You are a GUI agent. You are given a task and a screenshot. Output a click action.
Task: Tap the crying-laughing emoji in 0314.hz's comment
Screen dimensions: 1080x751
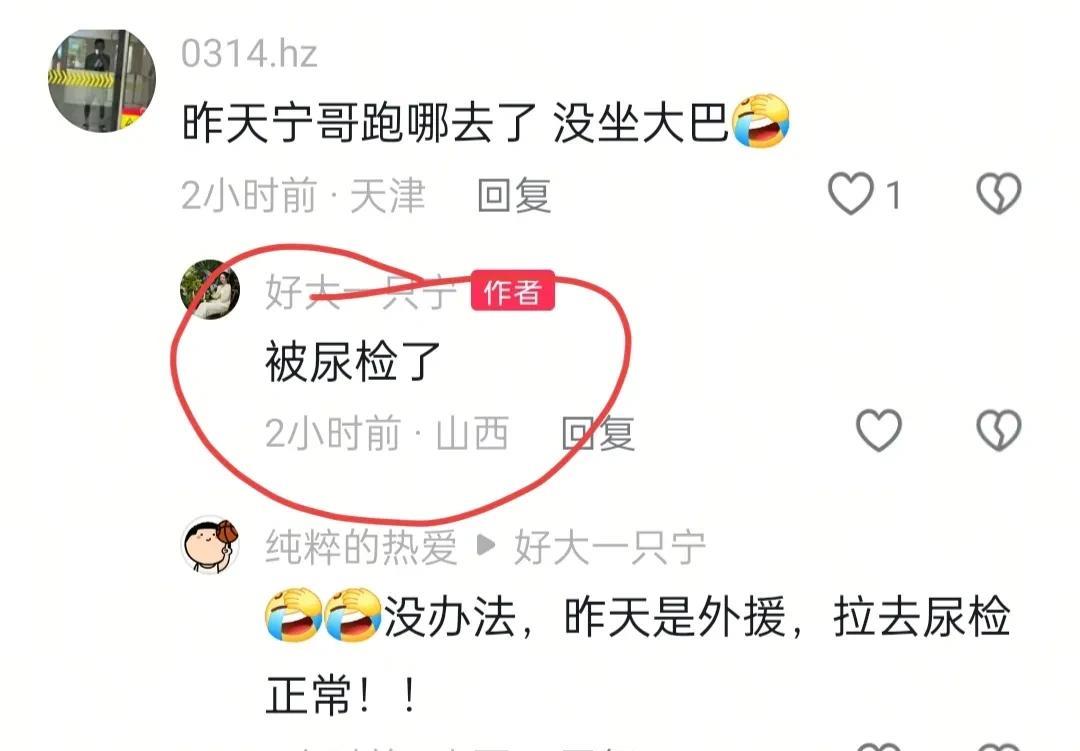tap(760, 121)
